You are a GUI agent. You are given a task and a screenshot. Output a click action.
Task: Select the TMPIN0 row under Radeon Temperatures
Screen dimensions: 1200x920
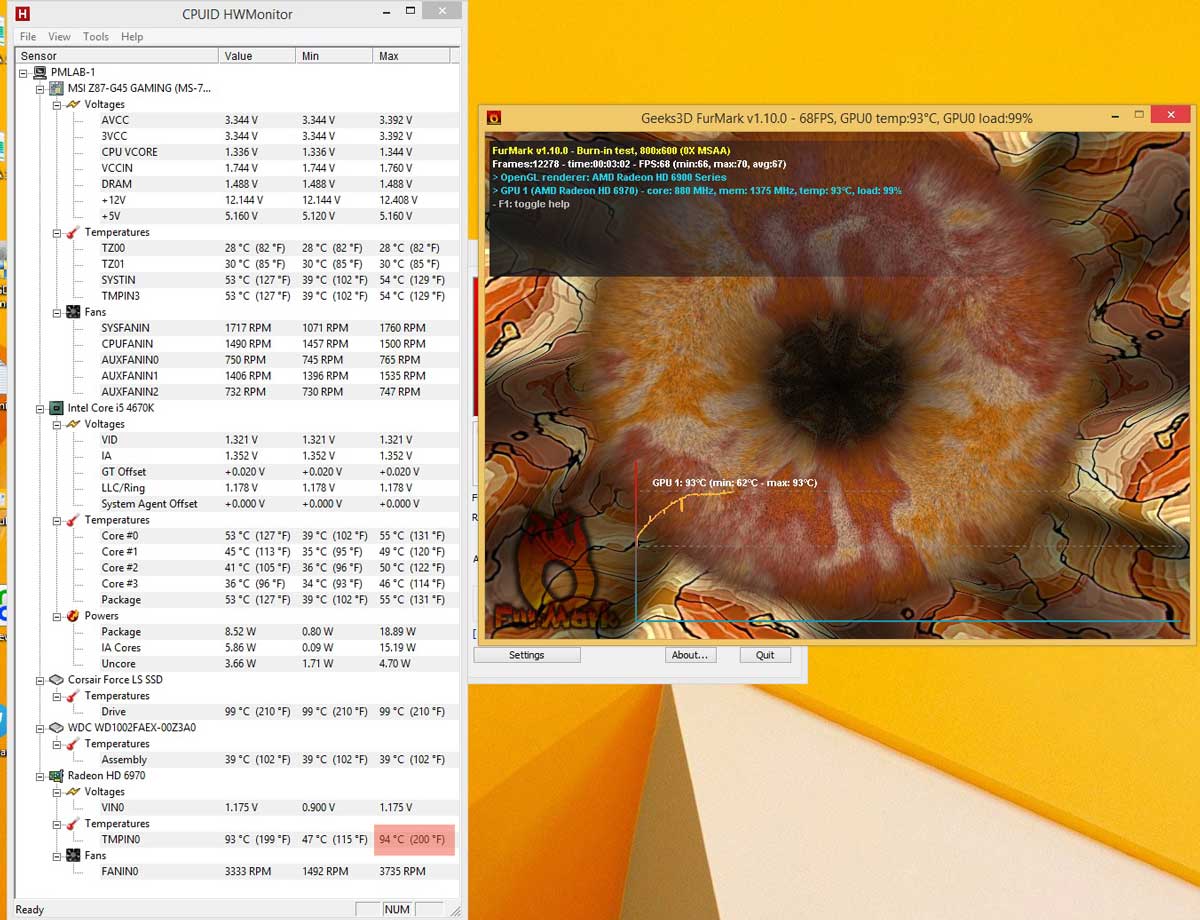[x=120, y=840]
